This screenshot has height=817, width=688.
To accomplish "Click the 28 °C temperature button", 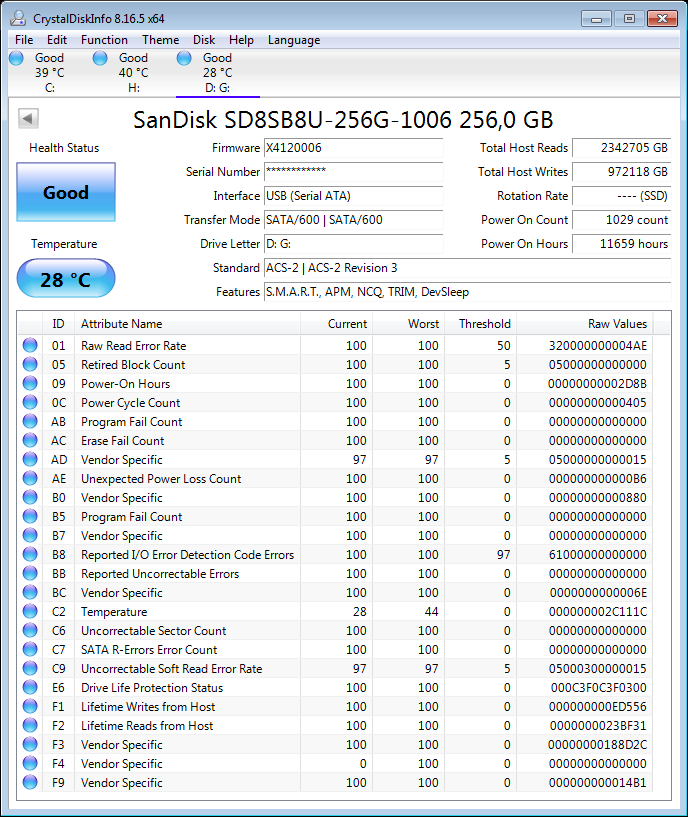I will (x=66, y=279).
